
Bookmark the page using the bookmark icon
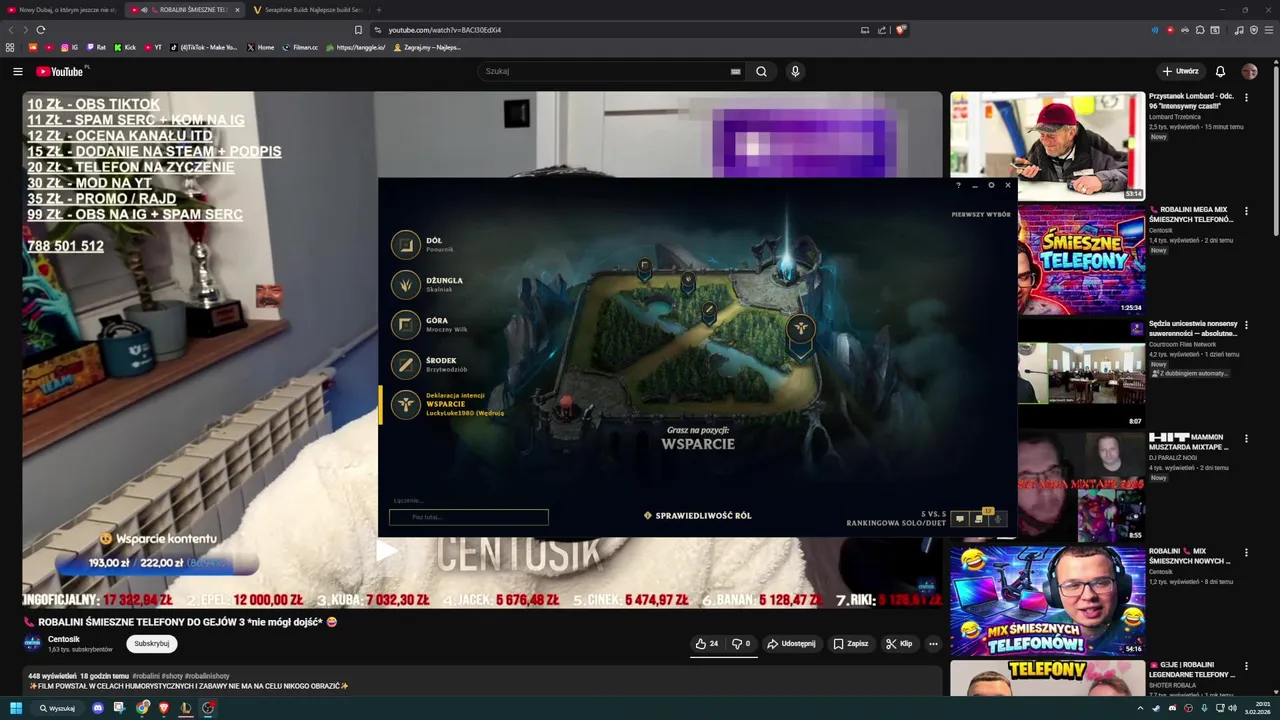coord(358,30)
